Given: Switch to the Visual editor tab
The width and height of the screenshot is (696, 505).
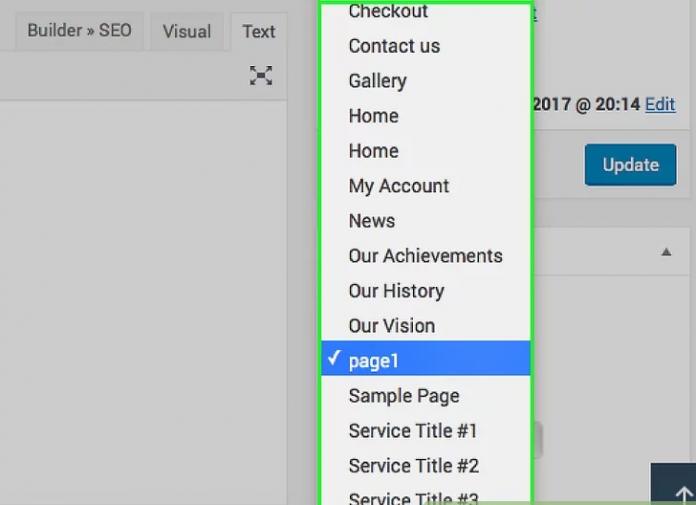Looking at the screenshot, I should coord(187,31).
